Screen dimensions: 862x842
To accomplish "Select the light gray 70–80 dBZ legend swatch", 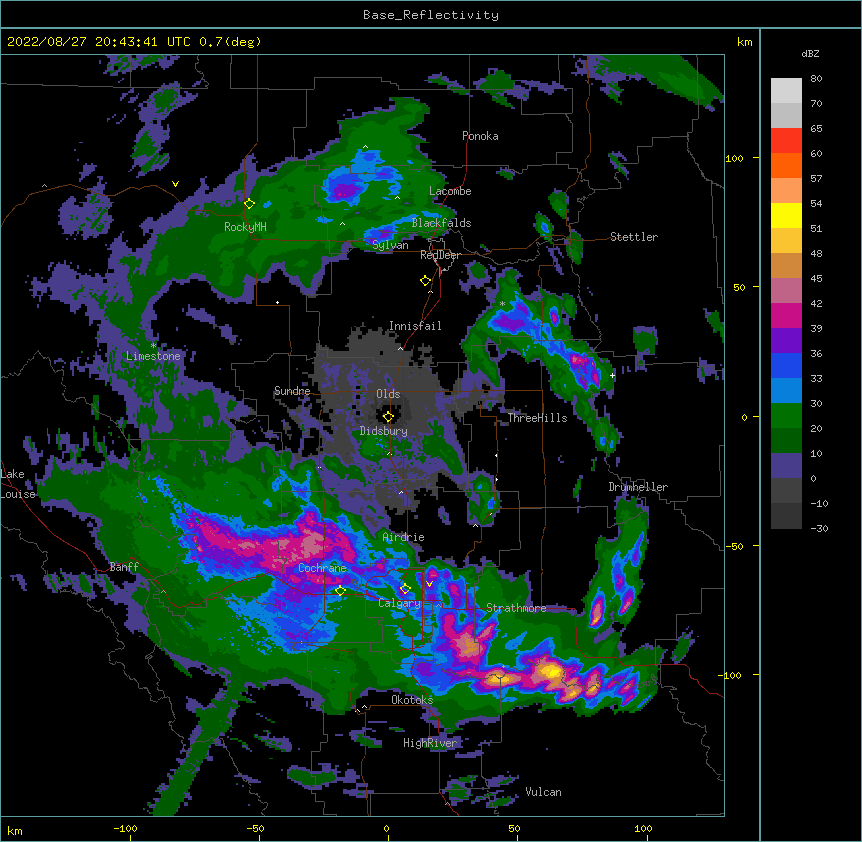I will point(786,91).
